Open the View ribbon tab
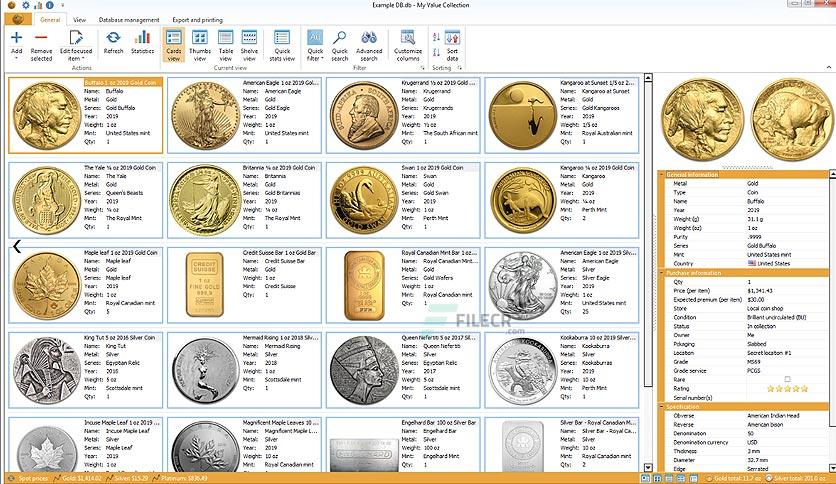Viewport: 836px width, 484px height. (x=79, y=20)
